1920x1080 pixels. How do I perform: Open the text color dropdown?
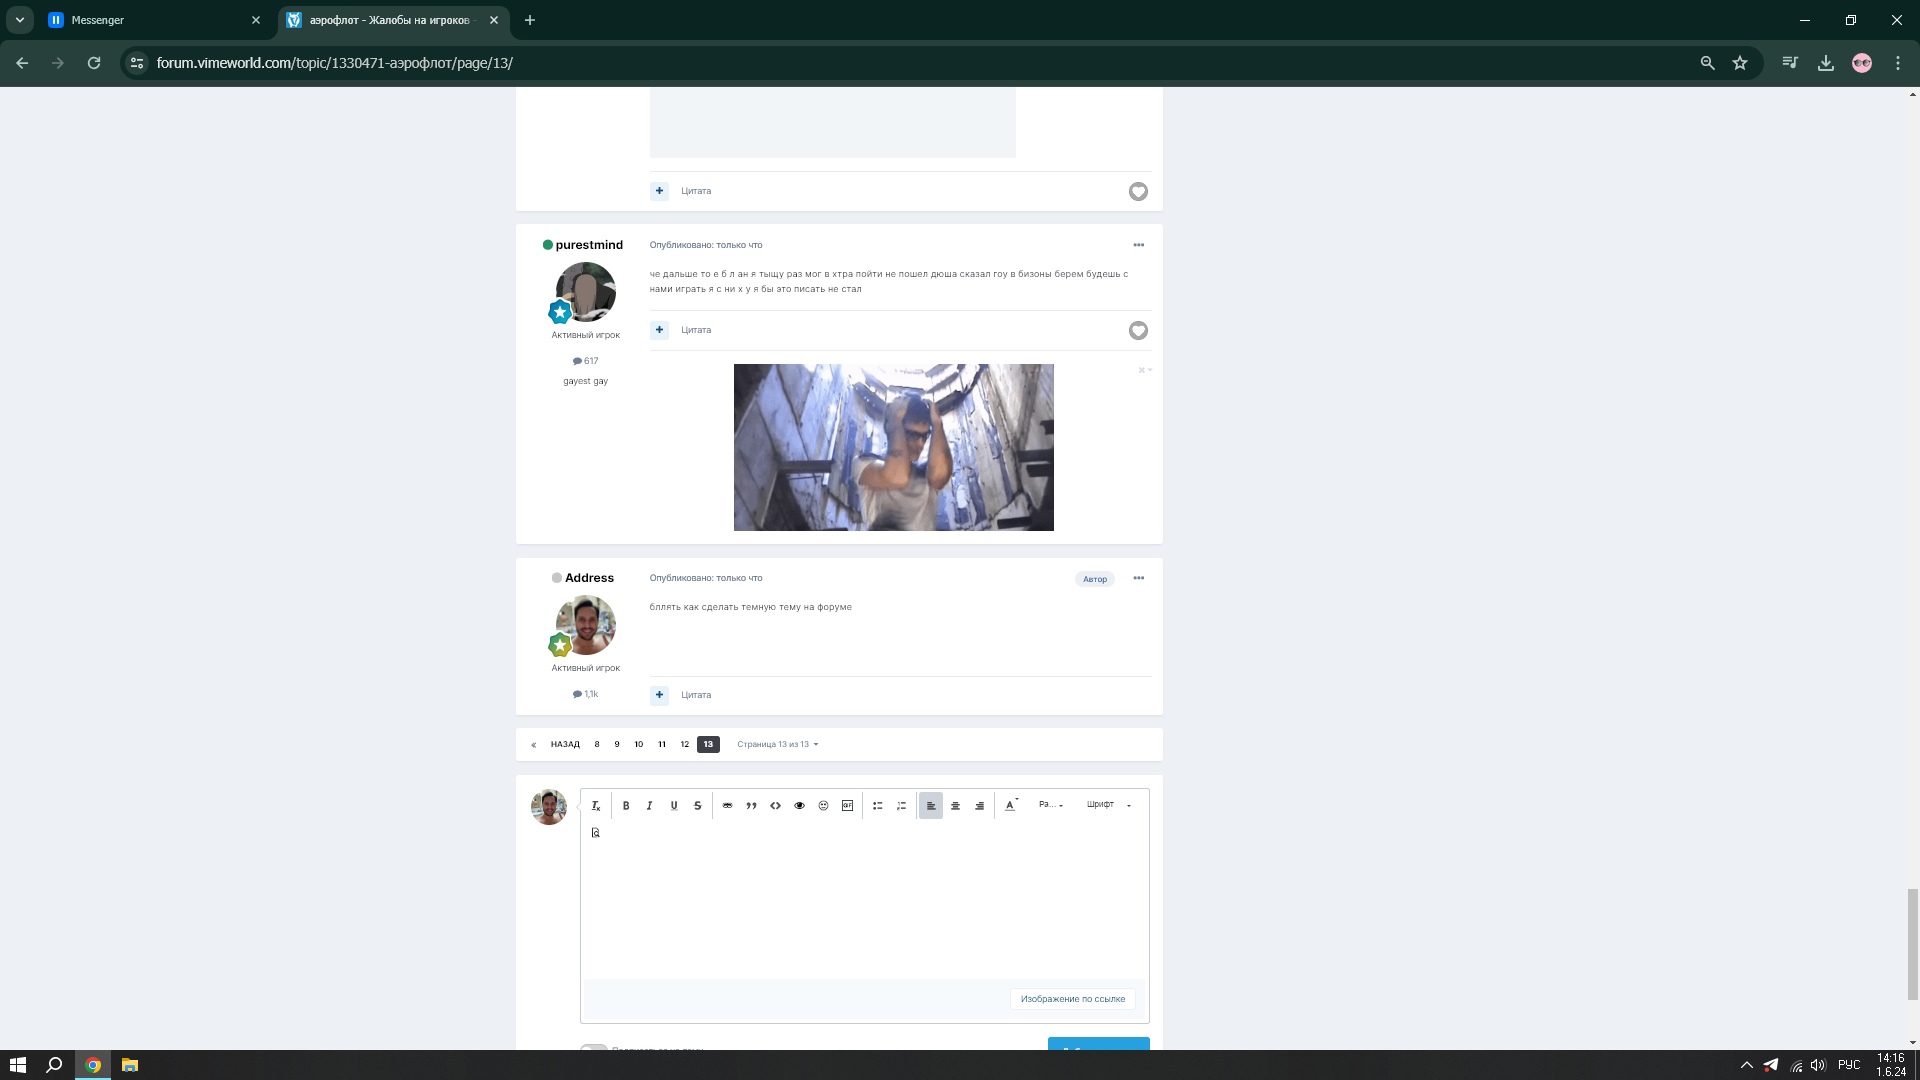coord(1011,806)
